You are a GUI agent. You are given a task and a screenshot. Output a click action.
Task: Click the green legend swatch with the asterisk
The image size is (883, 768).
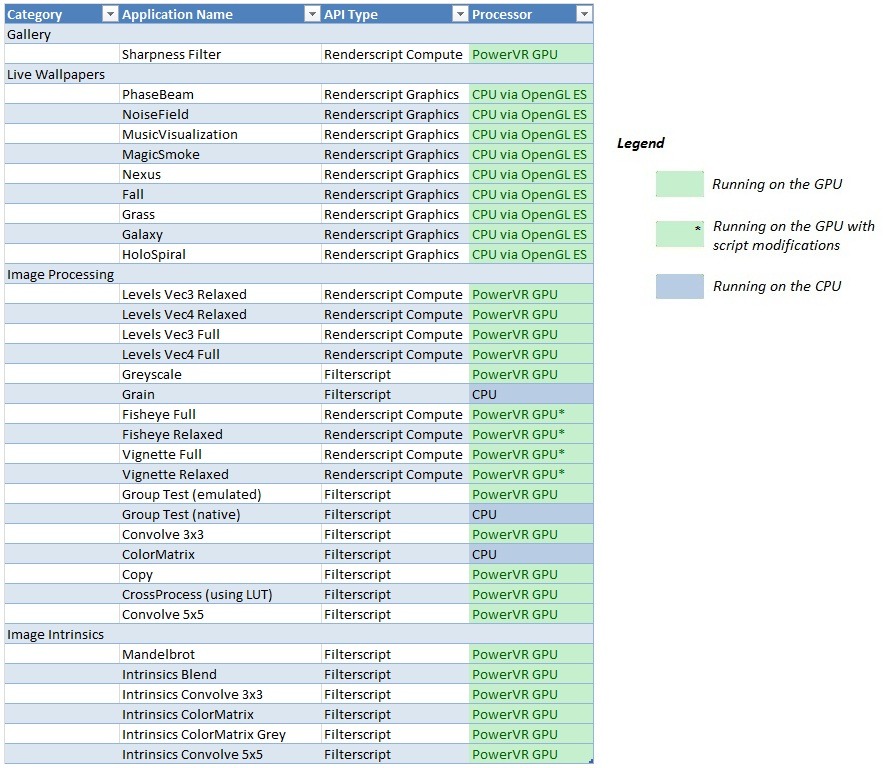click(679, 234)
